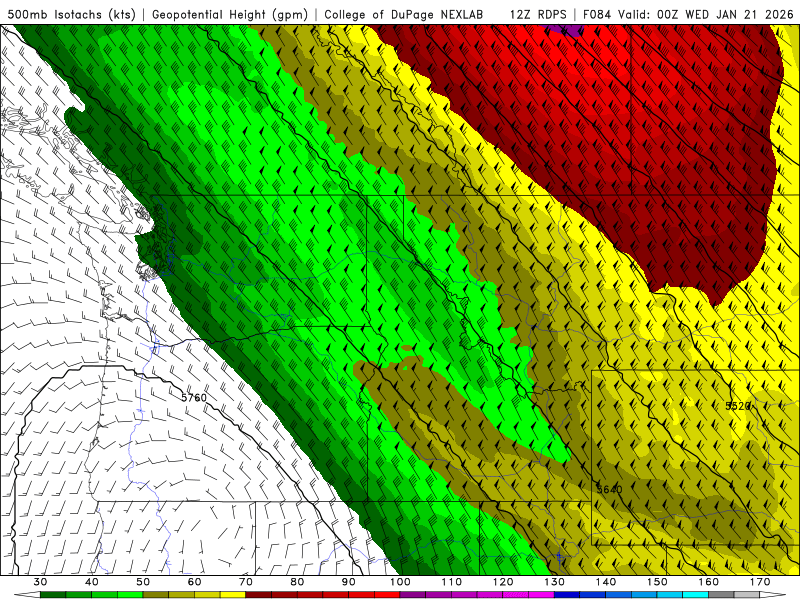
Task: Click the 50 knot legend label
Action: [143, 582]
